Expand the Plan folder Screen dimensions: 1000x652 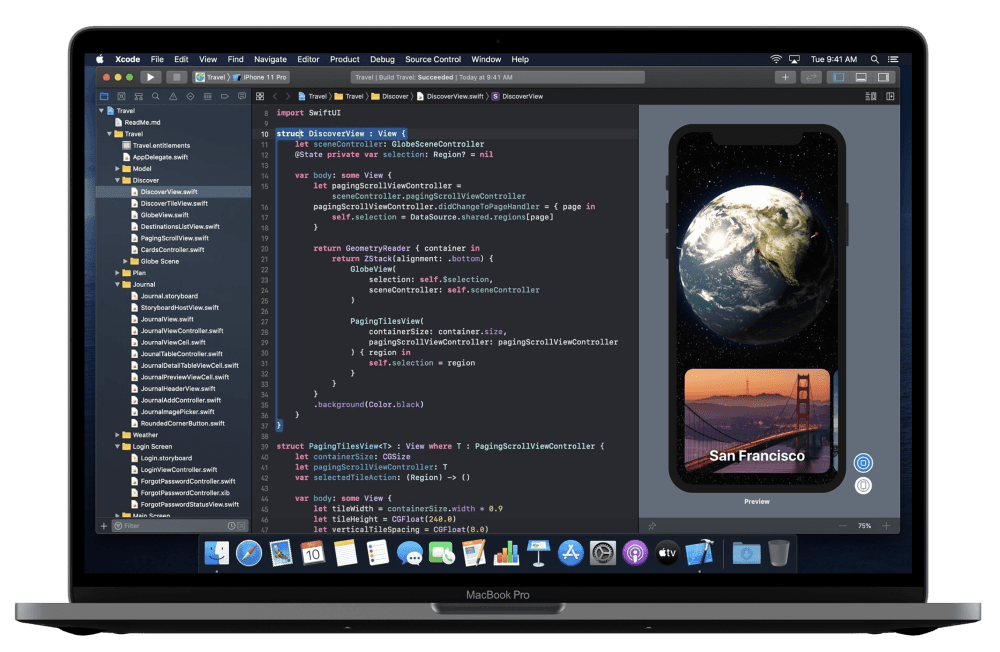tap(118, 272)
